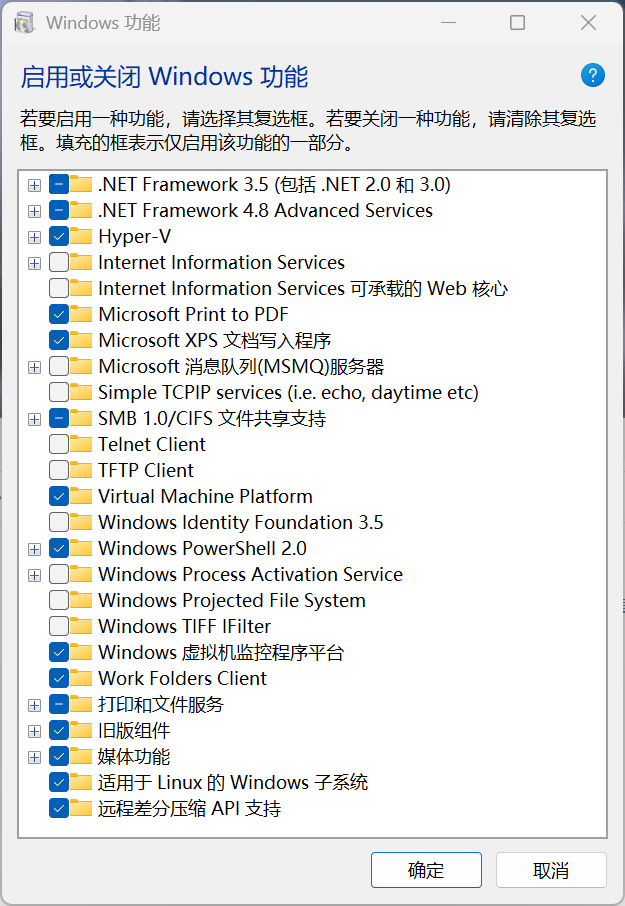
Task: Click the Windows Features title bar icon
Action: pos(24,23)
